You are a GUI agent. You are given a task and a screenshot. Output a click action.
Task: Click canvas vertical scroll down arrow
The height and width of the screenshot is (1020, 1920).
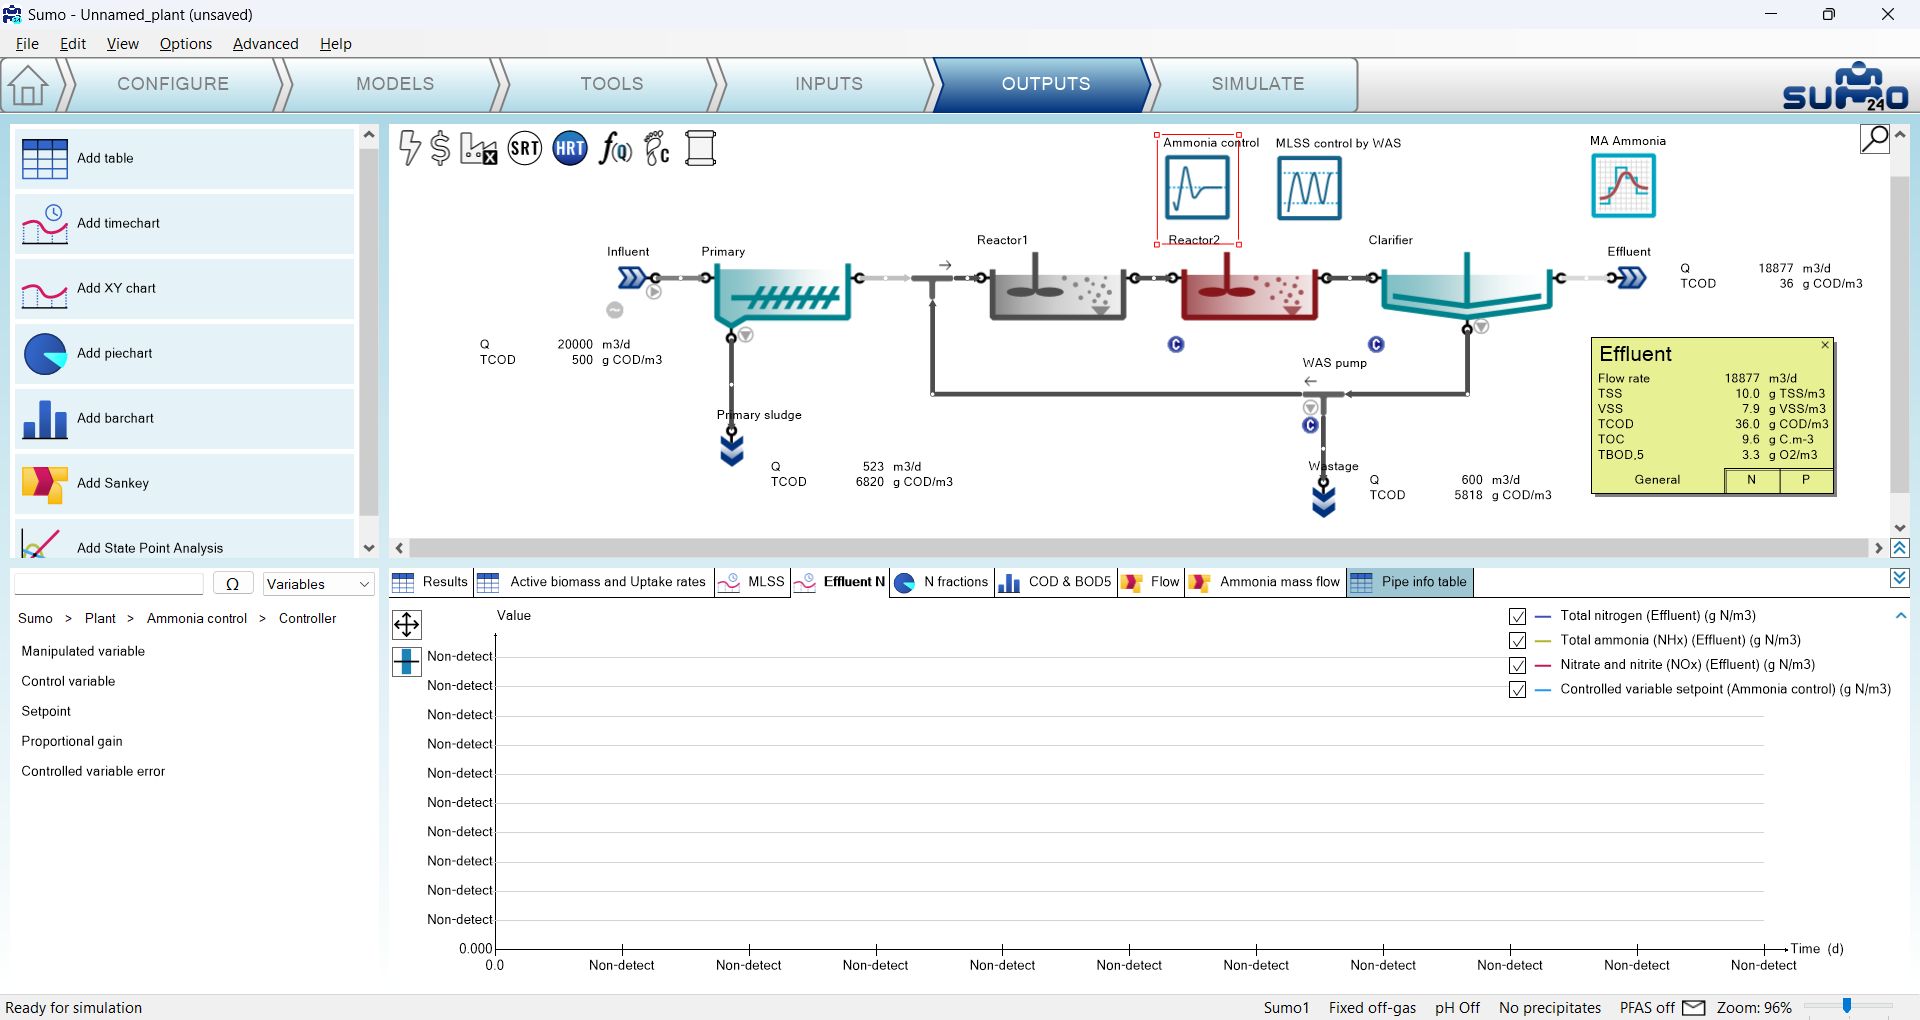tap(1900, 528)
